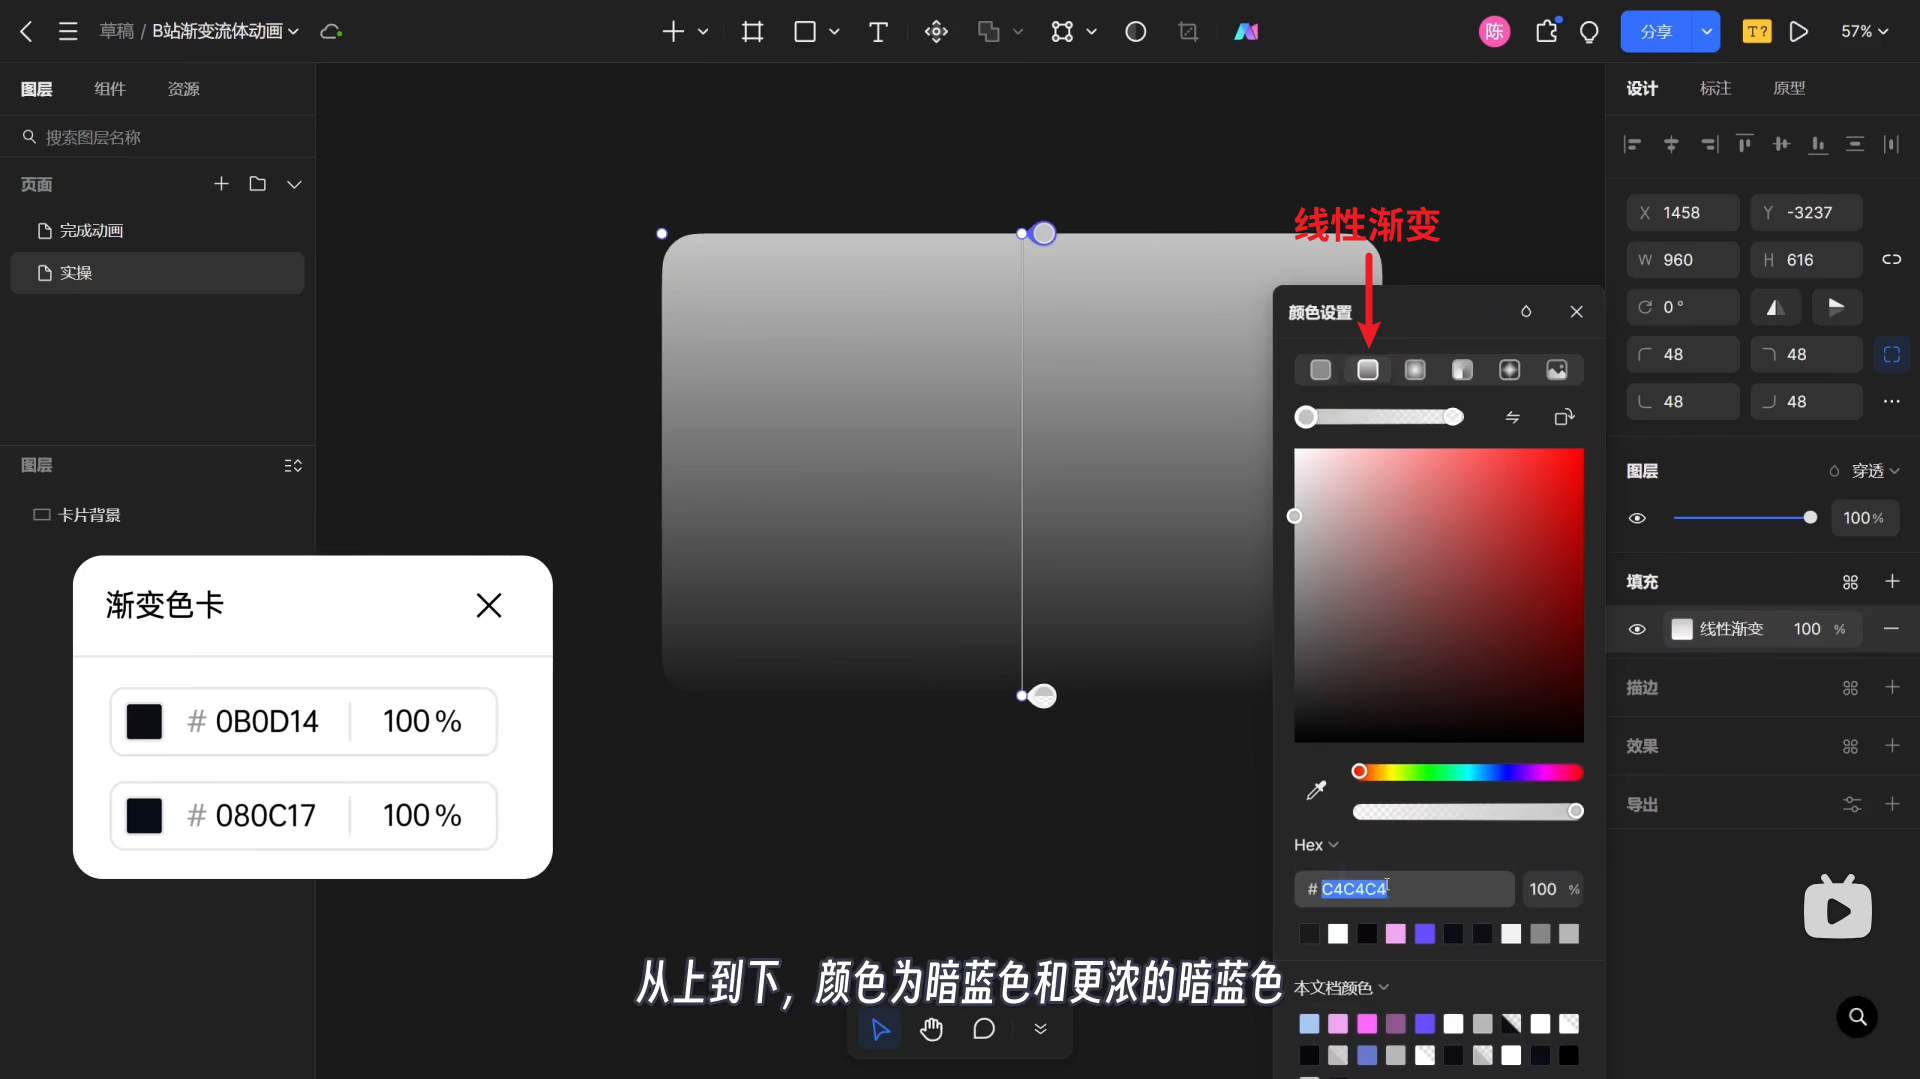Select the Text tool
This screenshot has height=1079, width=1920.
[878, 32]
